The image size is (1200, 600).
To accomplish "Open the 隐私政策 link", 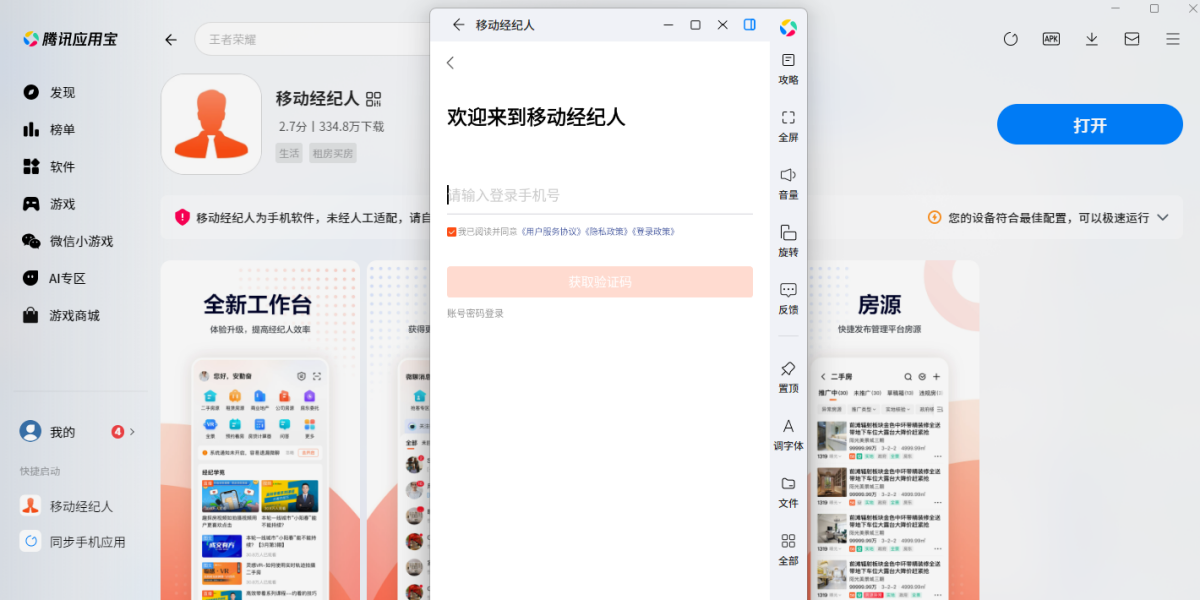I will click(606, 231).
